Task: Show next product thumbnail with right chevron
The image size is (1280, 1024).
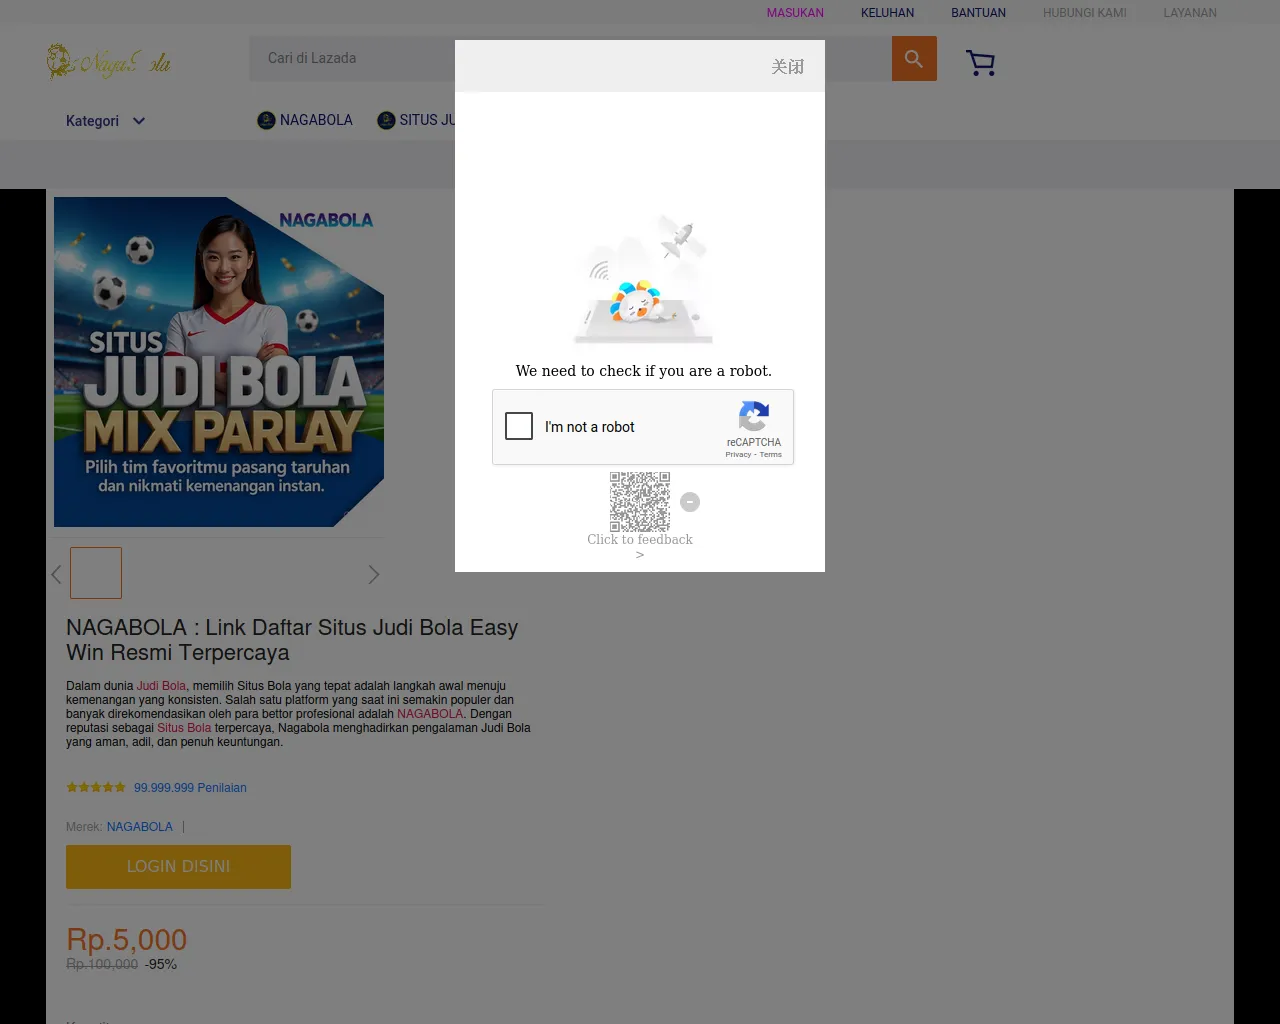Action: point(374,574)
